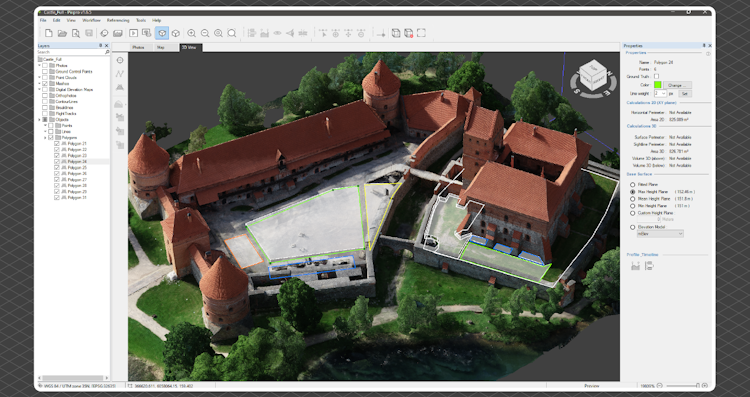This screenshot has height=397, width=750.
Task: Toggle the fullscreen view icon in toolbar
Action: click(x=421, y=33)
